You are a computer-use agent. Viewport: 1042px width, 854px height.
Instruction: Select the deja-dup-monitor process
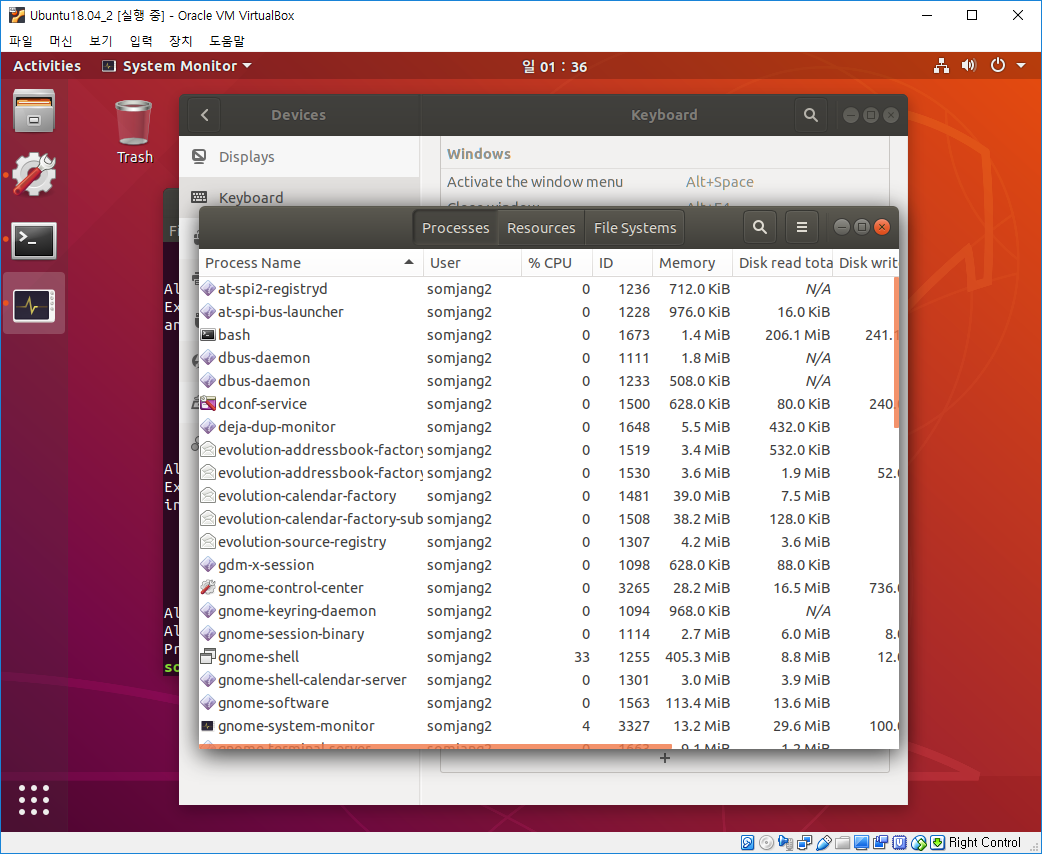pyautogui.click(x=548, y=427)
